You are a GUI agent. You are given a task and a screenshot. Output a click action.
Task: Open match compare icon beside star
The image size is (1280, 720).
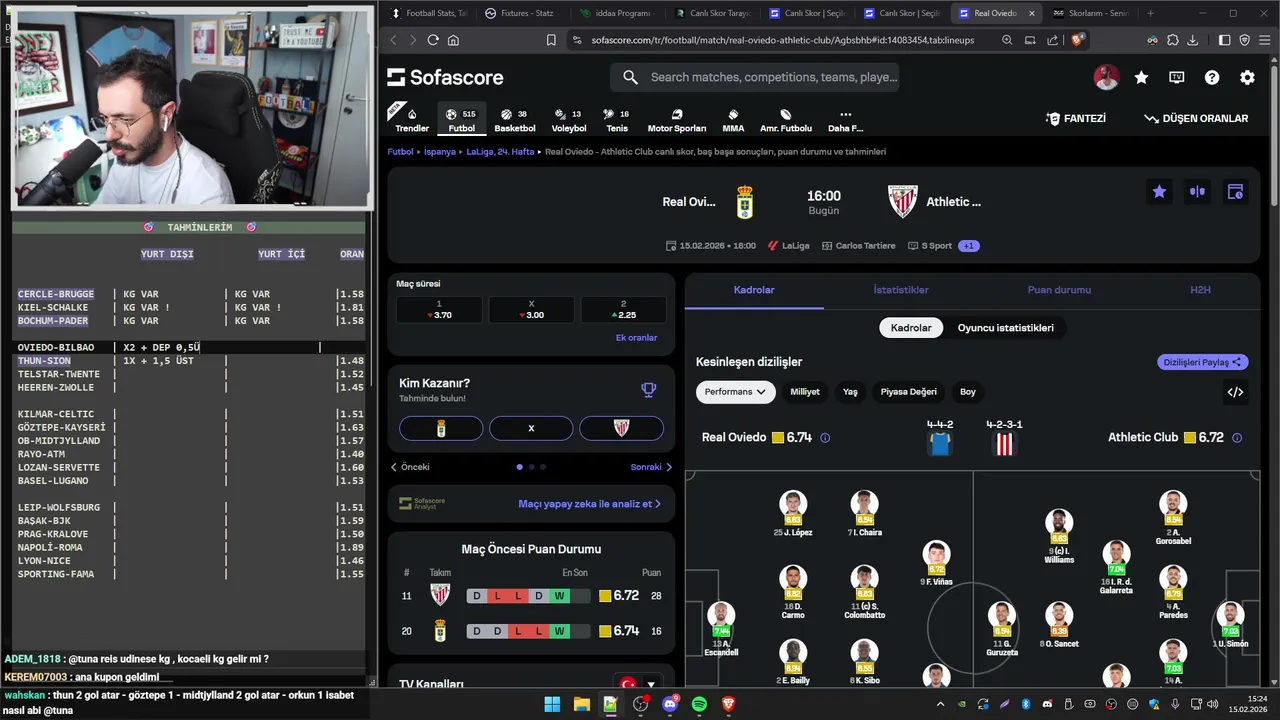point(1197,192)
